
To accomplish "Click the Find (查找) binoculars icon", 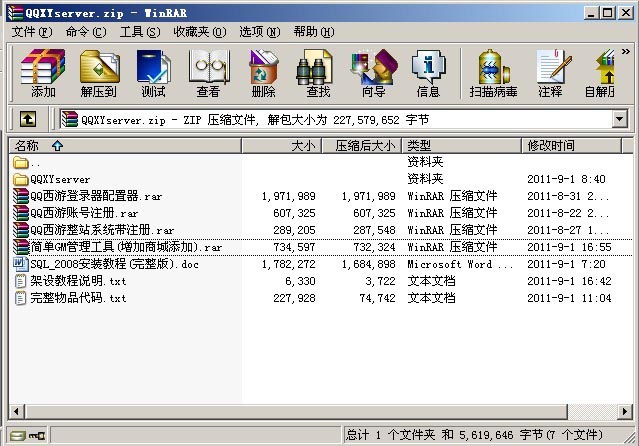I will click(x=318, y=73).
